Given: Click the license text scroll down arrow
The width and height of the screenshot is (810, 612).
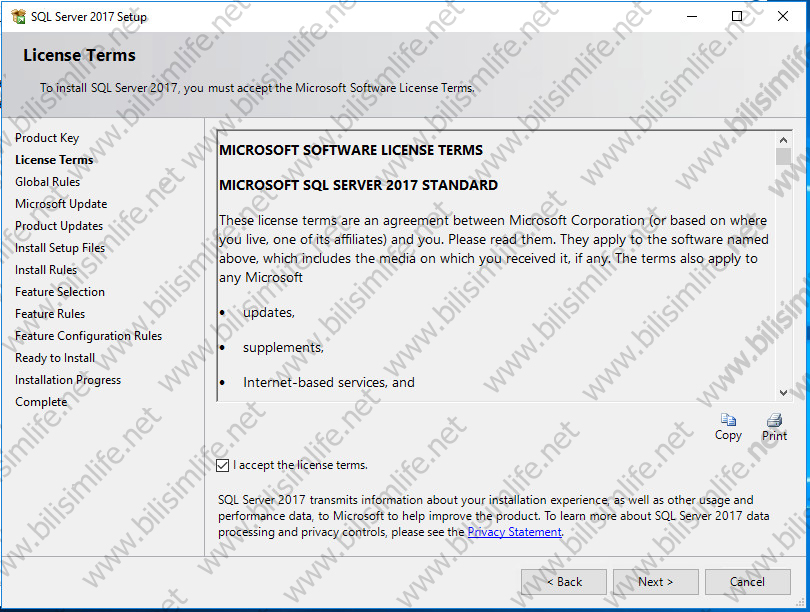Looking at the screenshot, I should coord(783,393).
